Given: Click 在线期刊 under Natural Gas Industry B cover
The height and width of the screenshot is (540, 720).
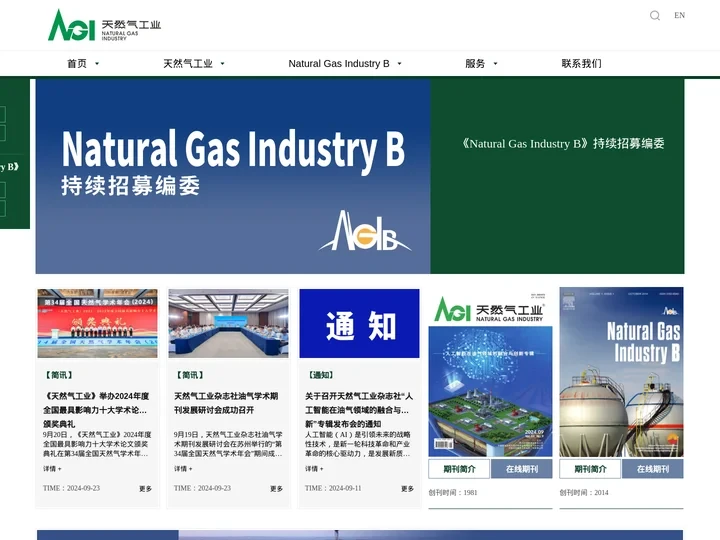Looking at the screenshot, I should [x=652, y=469].
